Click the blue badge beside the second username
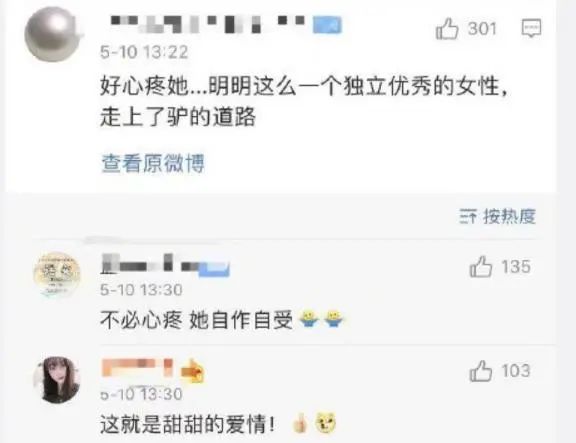Viewport: 576px width, 443px height. tap(214, 269)
